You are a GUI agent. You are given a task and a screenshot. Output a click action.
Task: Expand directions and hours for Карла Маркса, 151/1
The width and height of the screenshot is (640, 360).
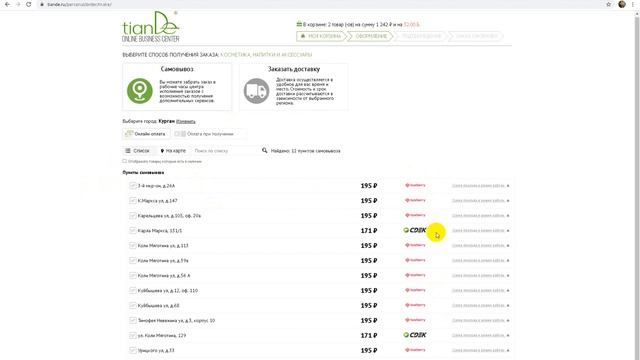click(480, 231)
